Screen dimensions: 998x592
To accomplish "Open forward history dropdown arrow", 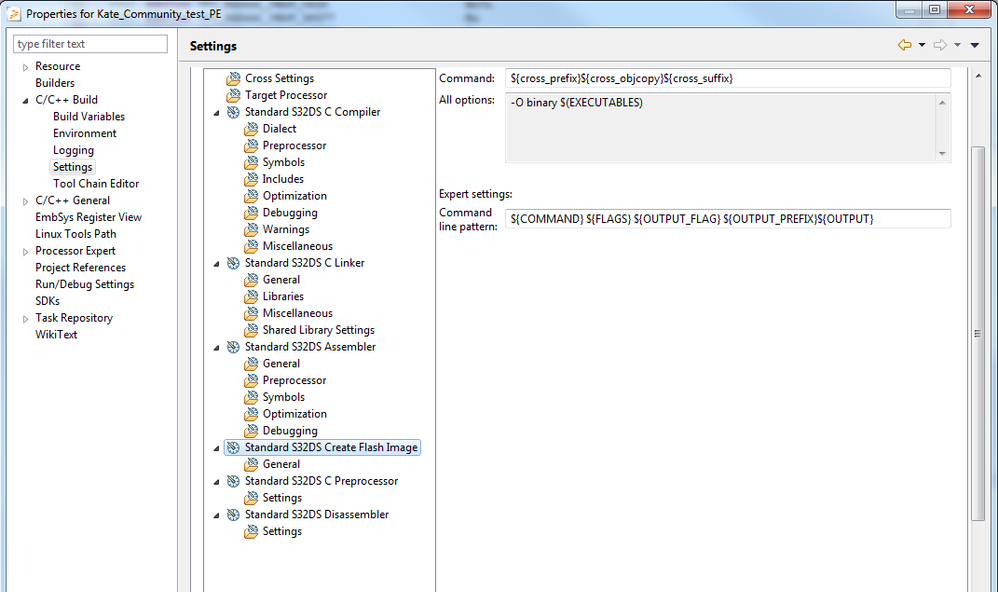I will 957,45.
